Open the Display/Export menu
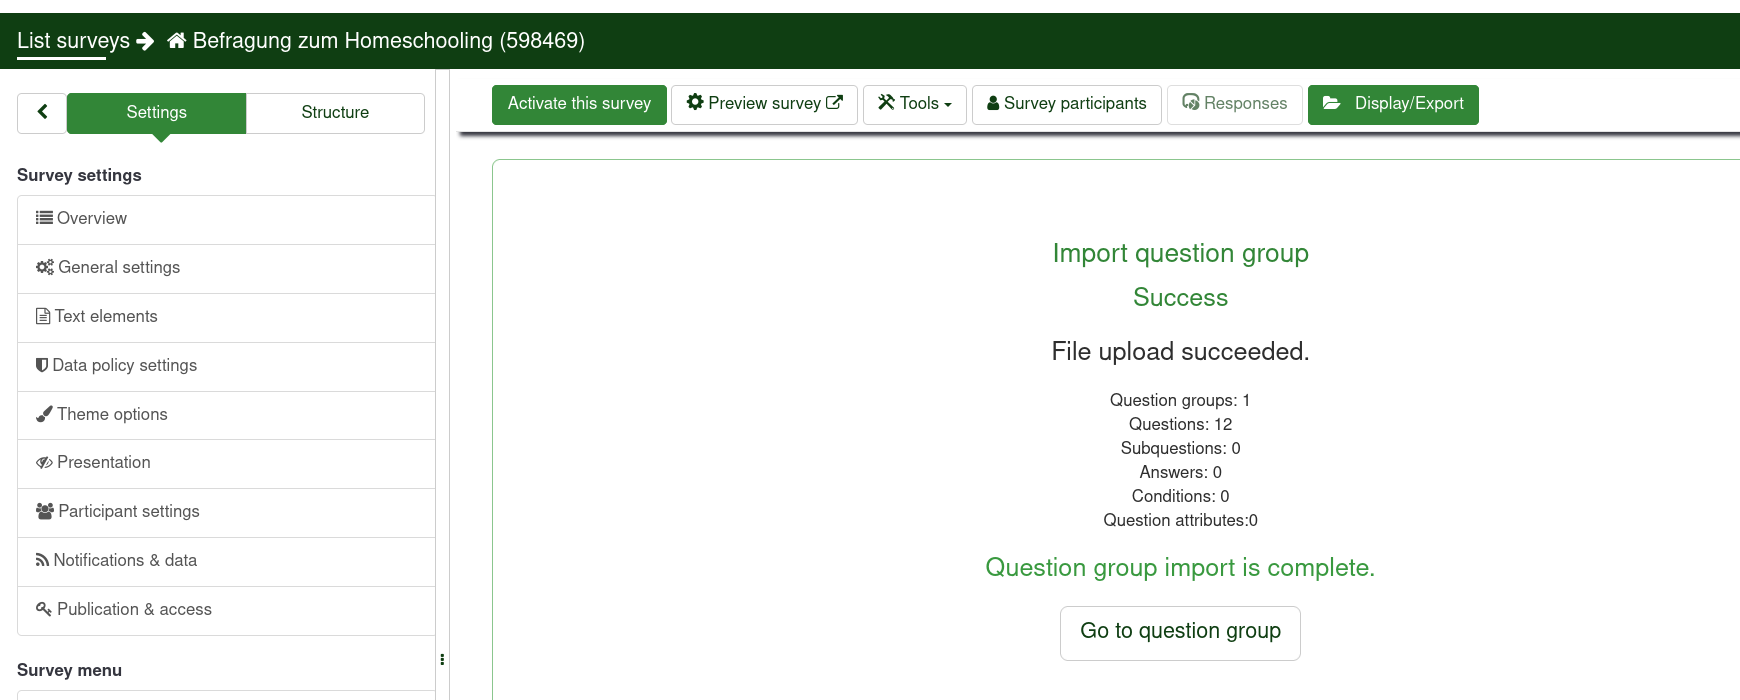This screenshot has height=700, width=1740. coord(1393,104)
